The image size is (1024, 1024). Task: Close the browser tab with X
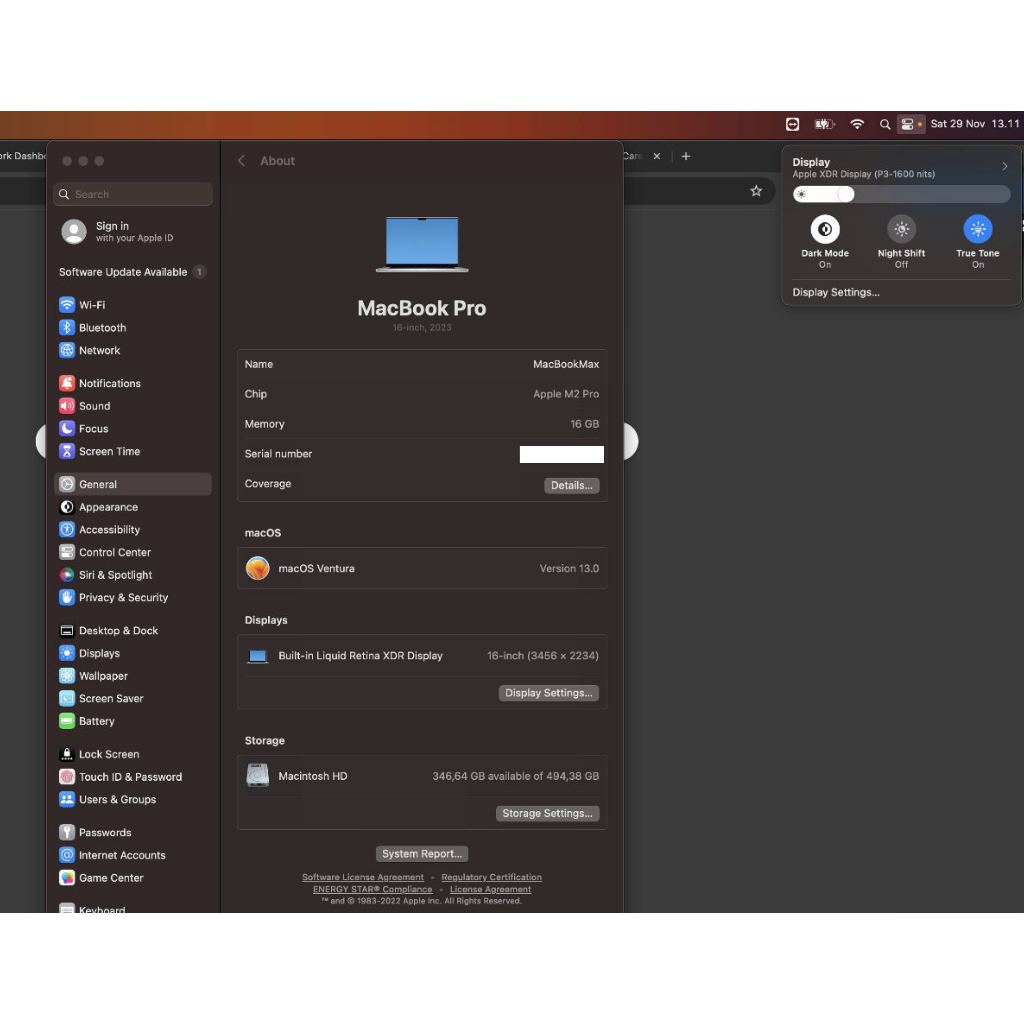[657, 156]
